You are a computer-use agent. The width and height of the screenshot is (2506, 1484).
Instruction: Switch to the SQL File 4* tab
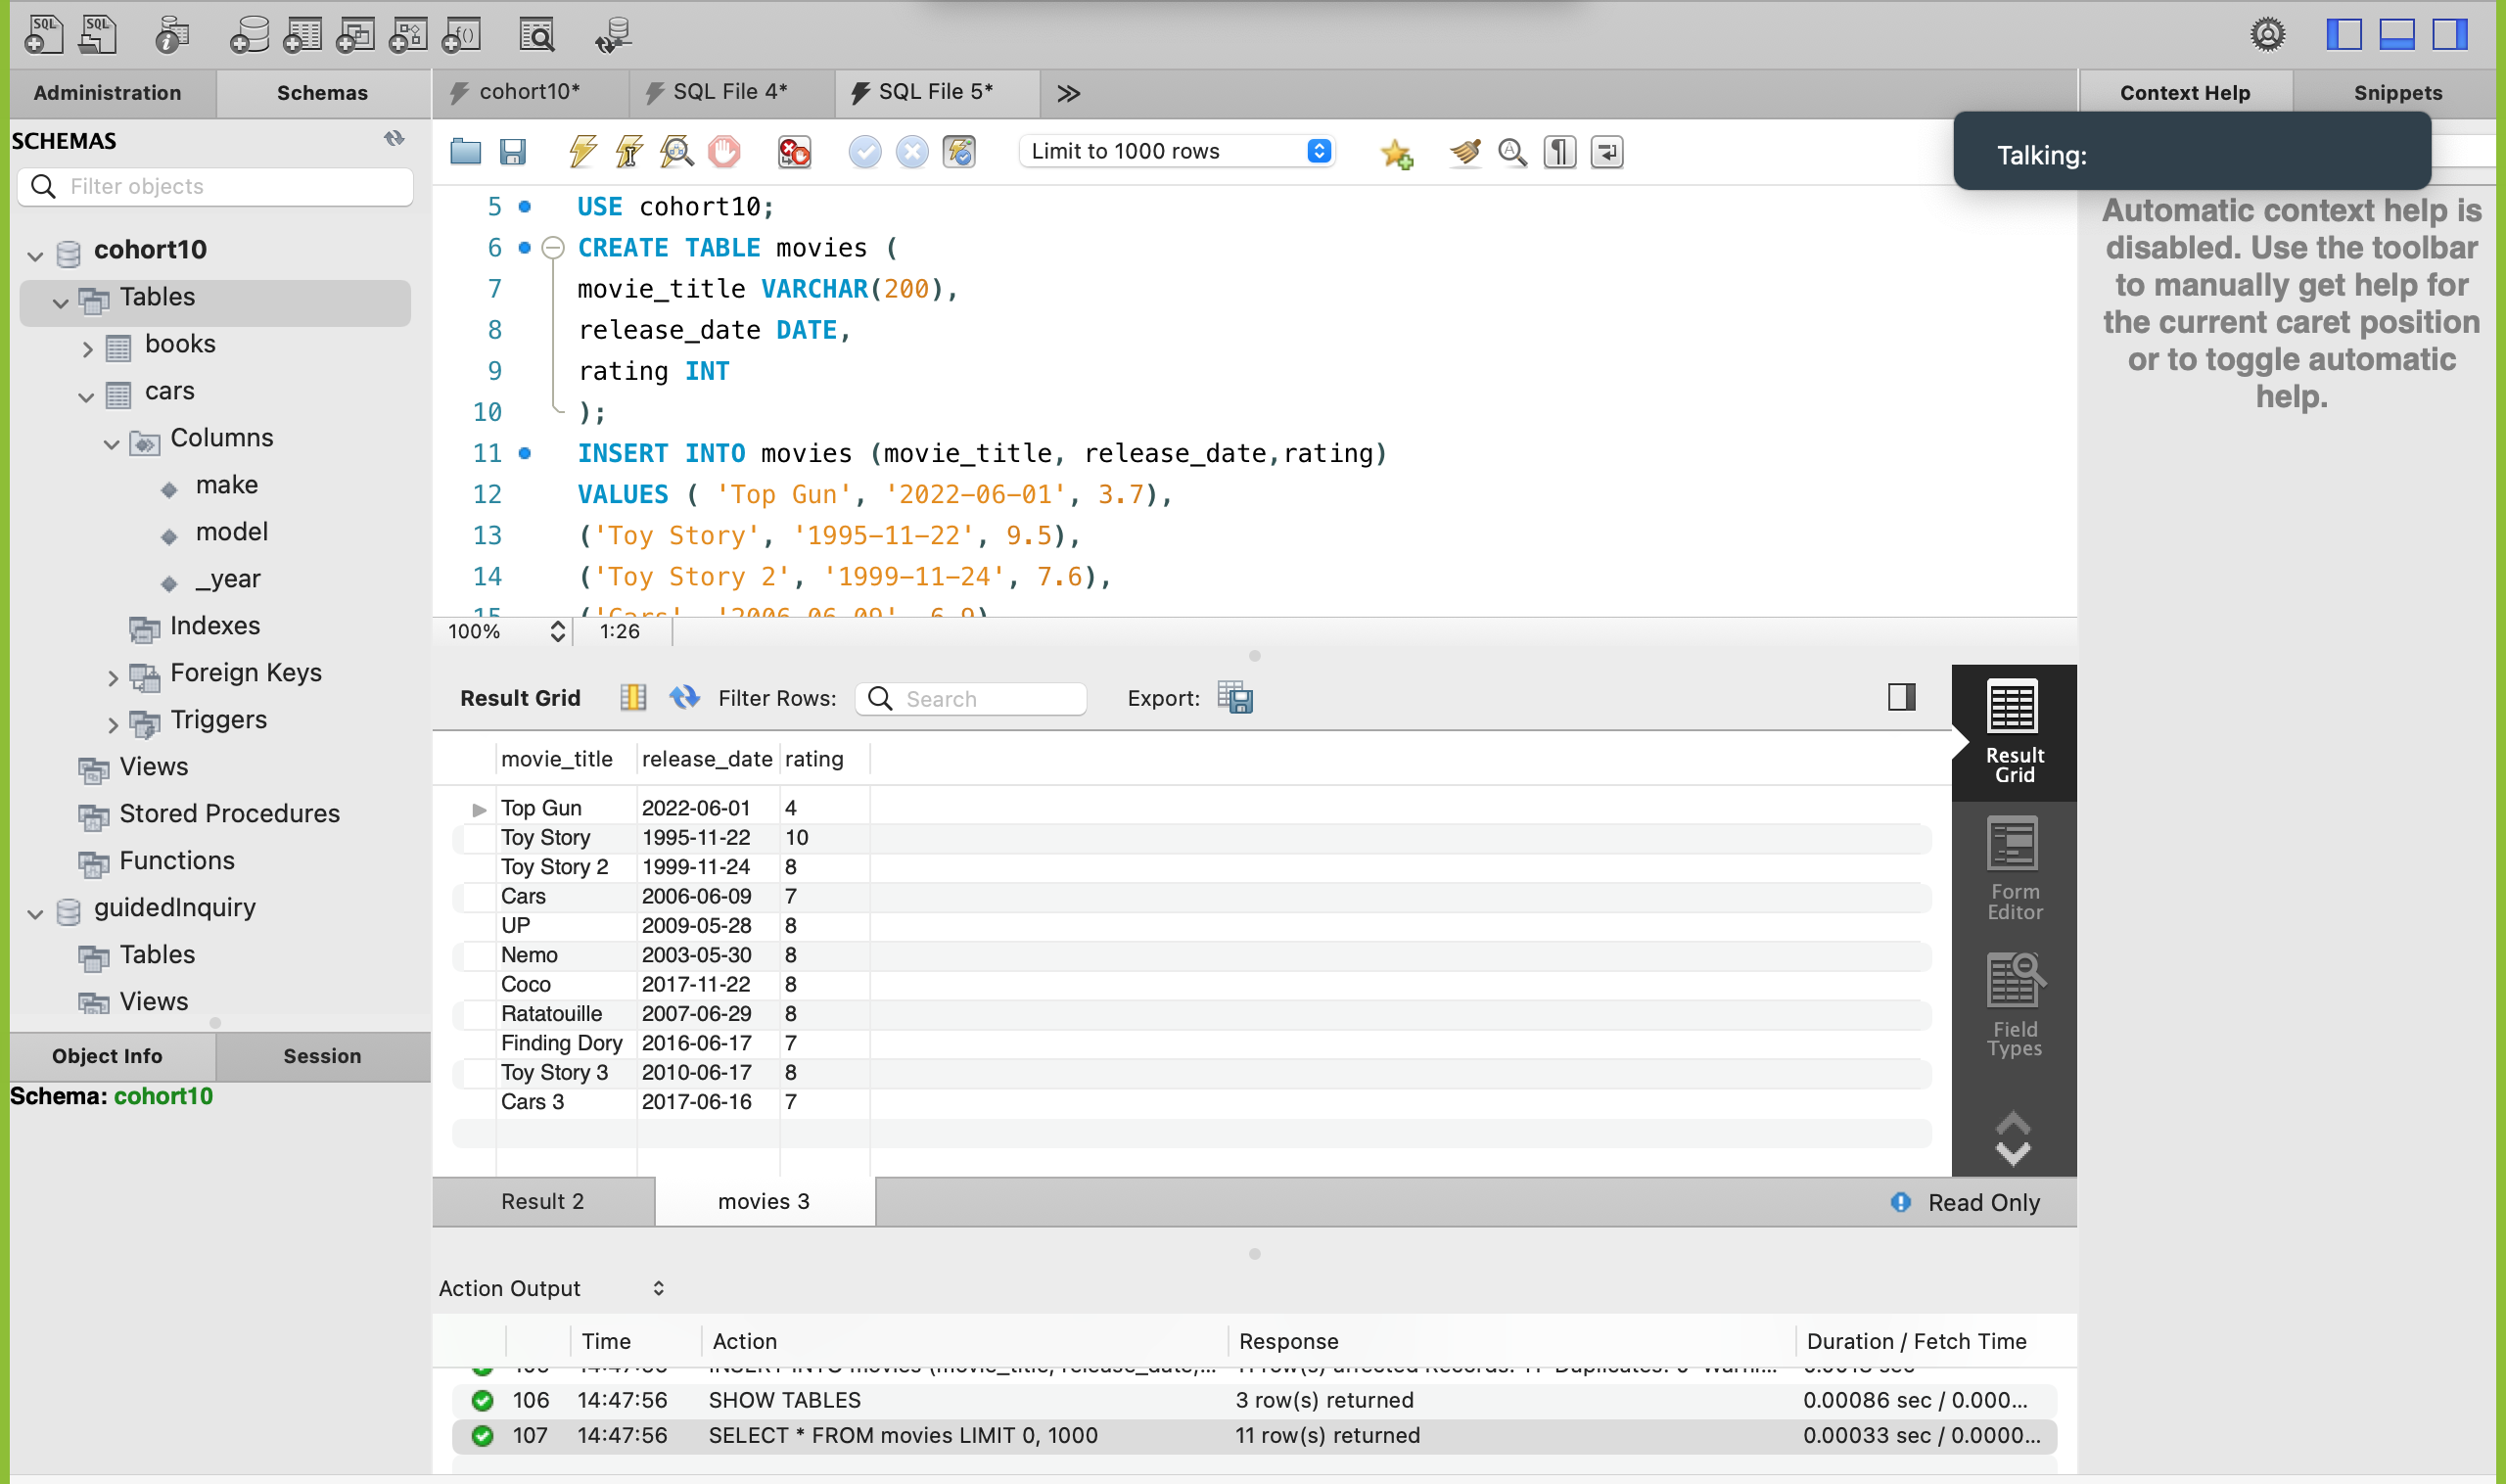tap(730, 92)
